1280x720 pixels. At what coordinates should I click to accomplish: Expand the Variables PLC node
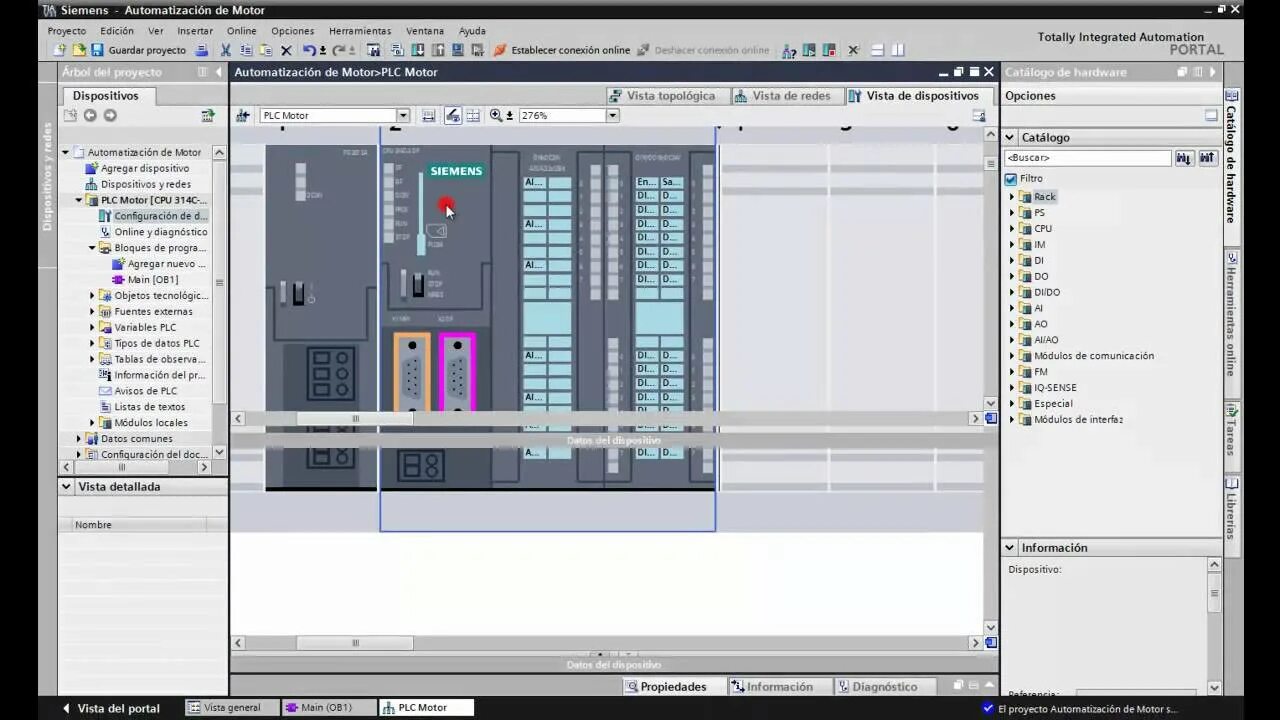coord(92,327)
